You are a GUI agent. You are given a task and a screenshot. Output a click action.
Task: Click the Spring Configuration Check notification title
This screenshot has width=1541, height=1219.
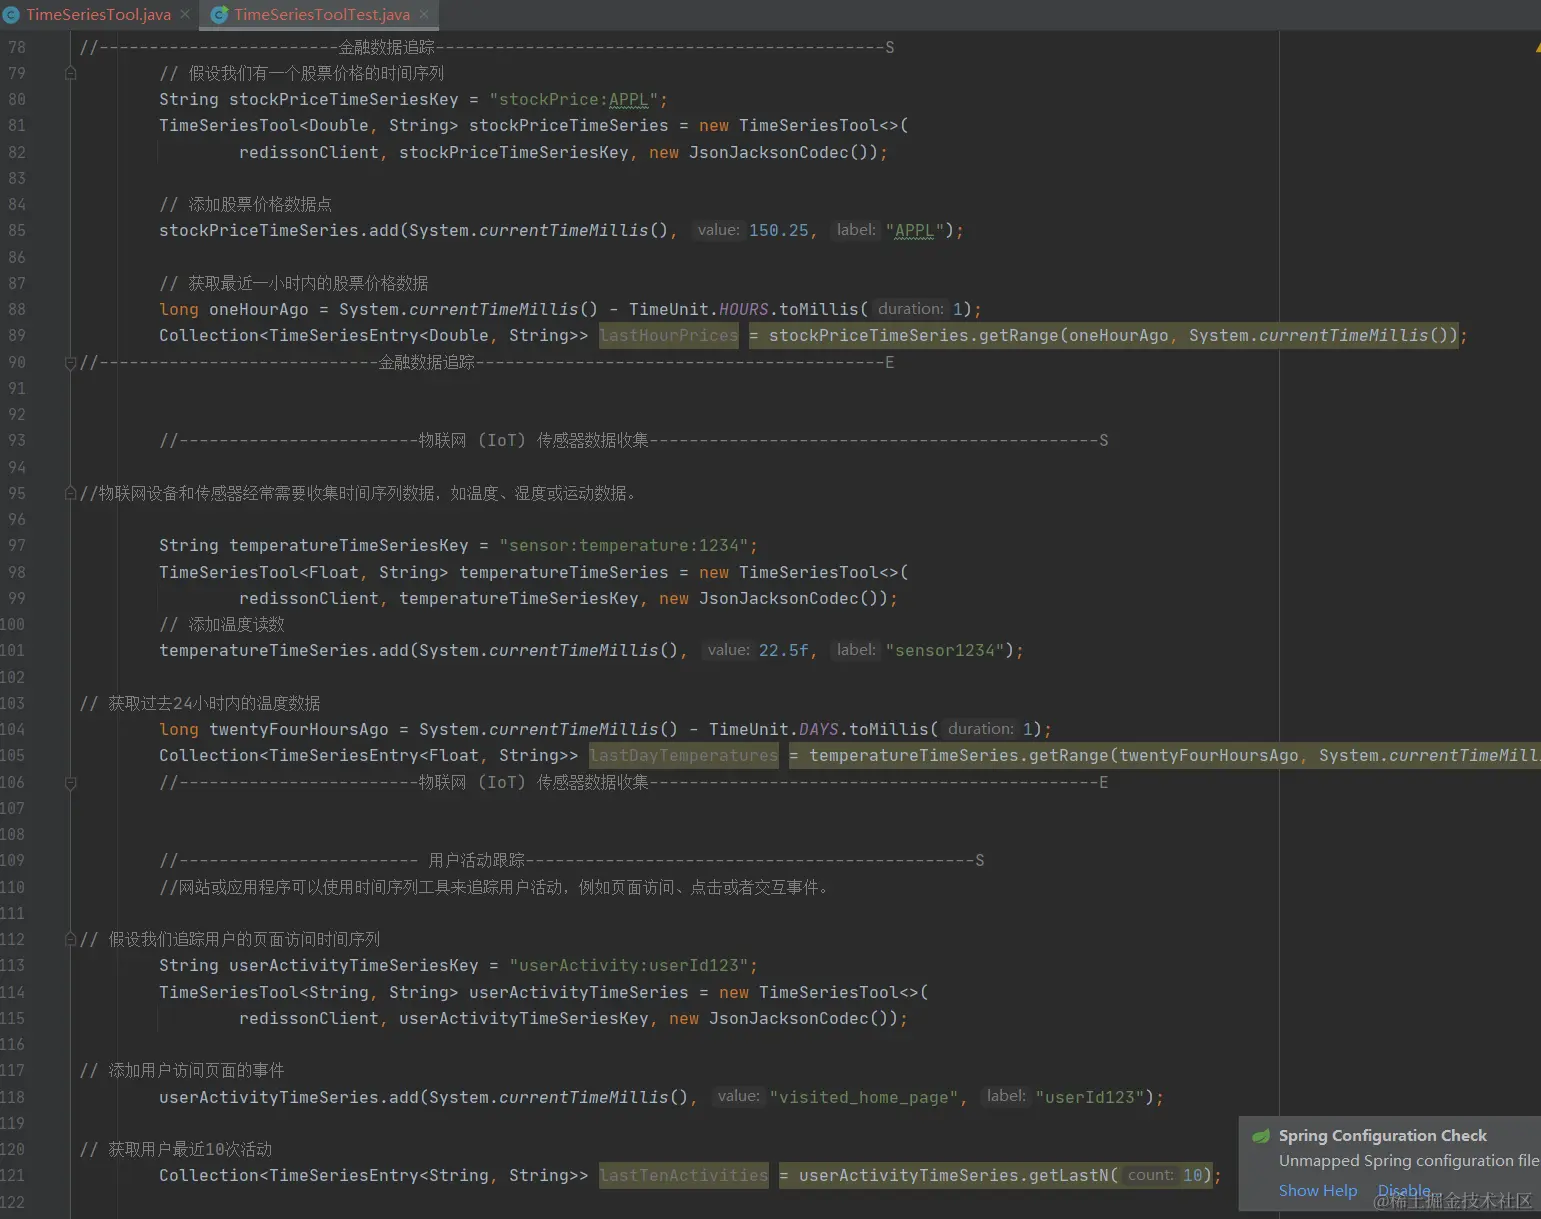(x=1383, y=1136)
